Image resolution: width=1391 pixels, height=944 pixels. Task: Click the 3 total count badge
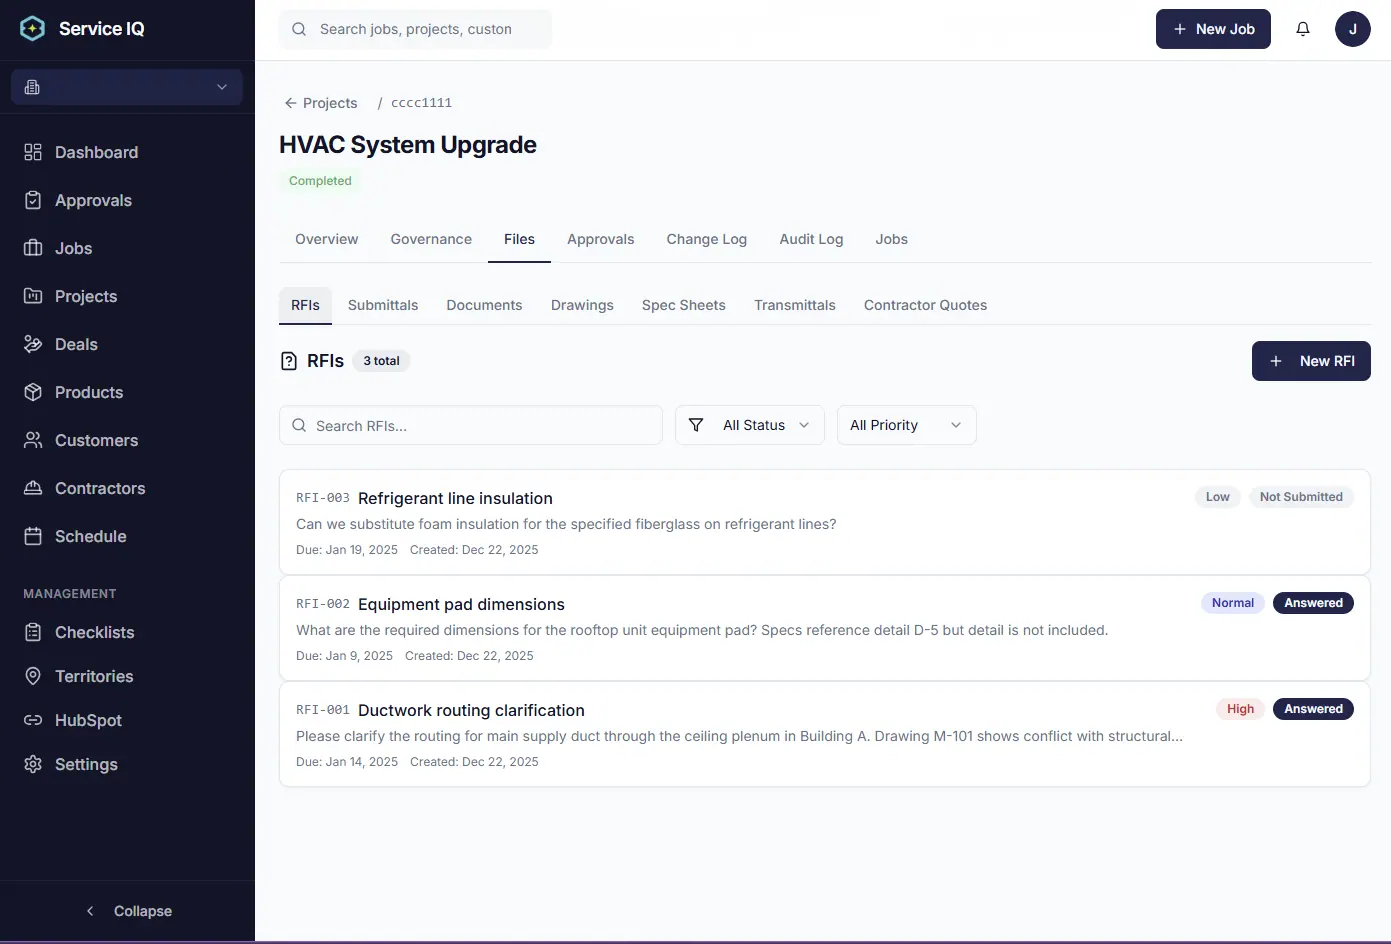(x=381, y=361)
